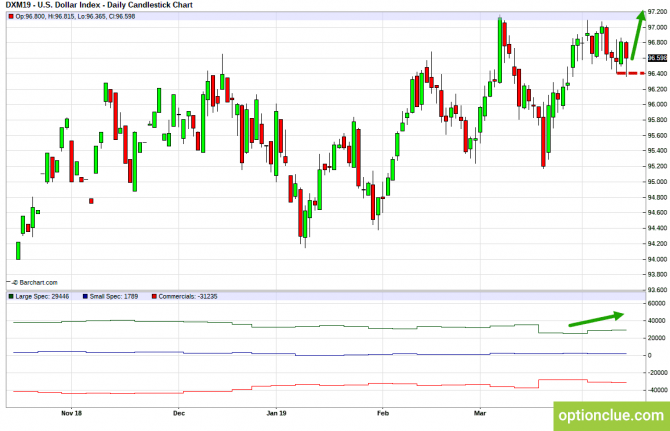Click the 20000 positions axis label
This screenshot has width=670, height=431.
(656, 338)
